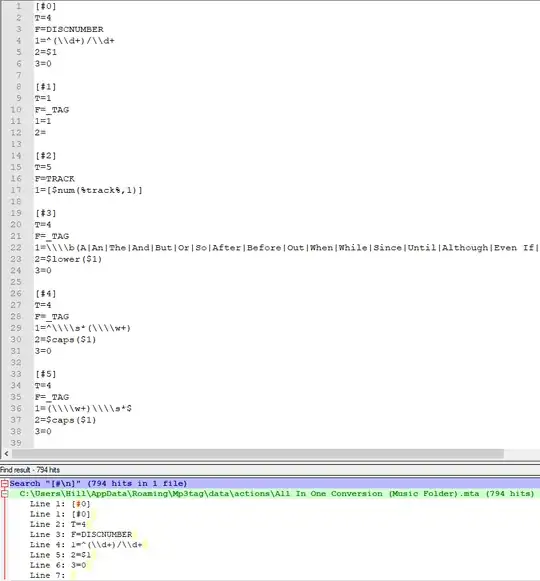Click the horizontal scrollbar left arrow
Screen dimensions: 540x581
[6, 454]
